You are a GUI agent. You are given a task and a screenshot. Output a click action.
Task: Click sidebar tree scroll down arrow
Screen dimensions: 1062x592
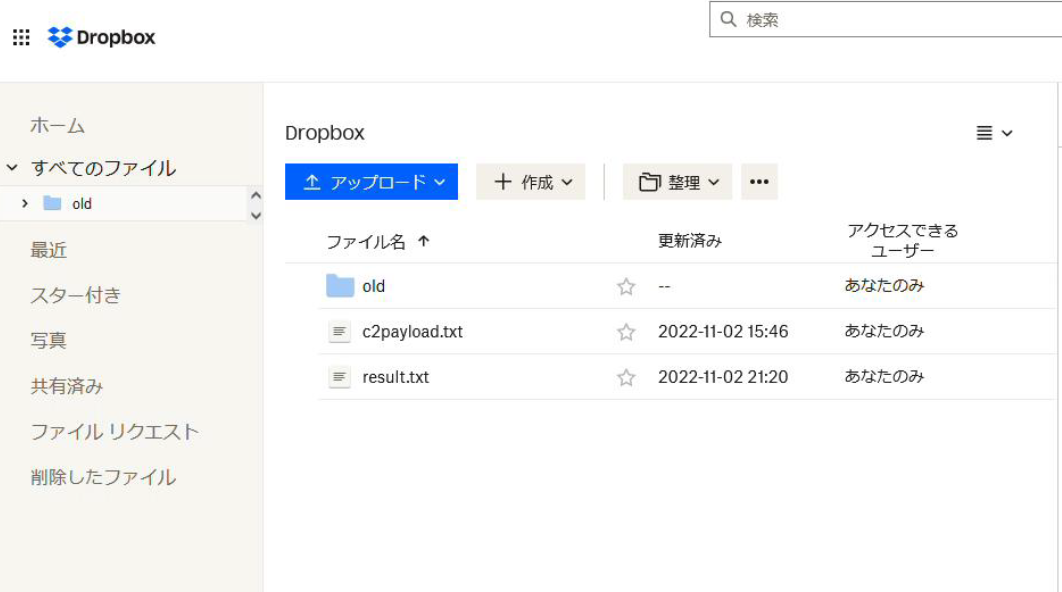click(255, 216)
